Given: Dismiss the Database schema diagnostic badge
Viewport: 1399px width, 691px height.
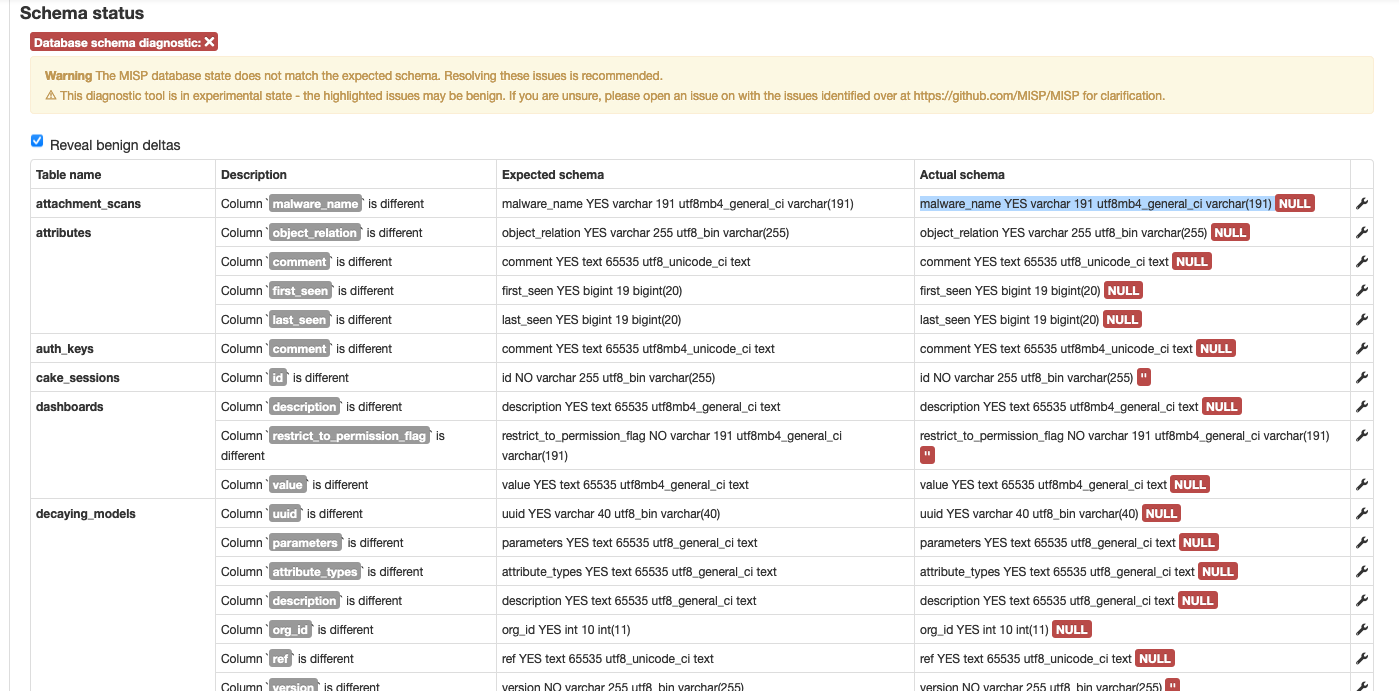Looking at the screenshot, I should coord(209,41).
